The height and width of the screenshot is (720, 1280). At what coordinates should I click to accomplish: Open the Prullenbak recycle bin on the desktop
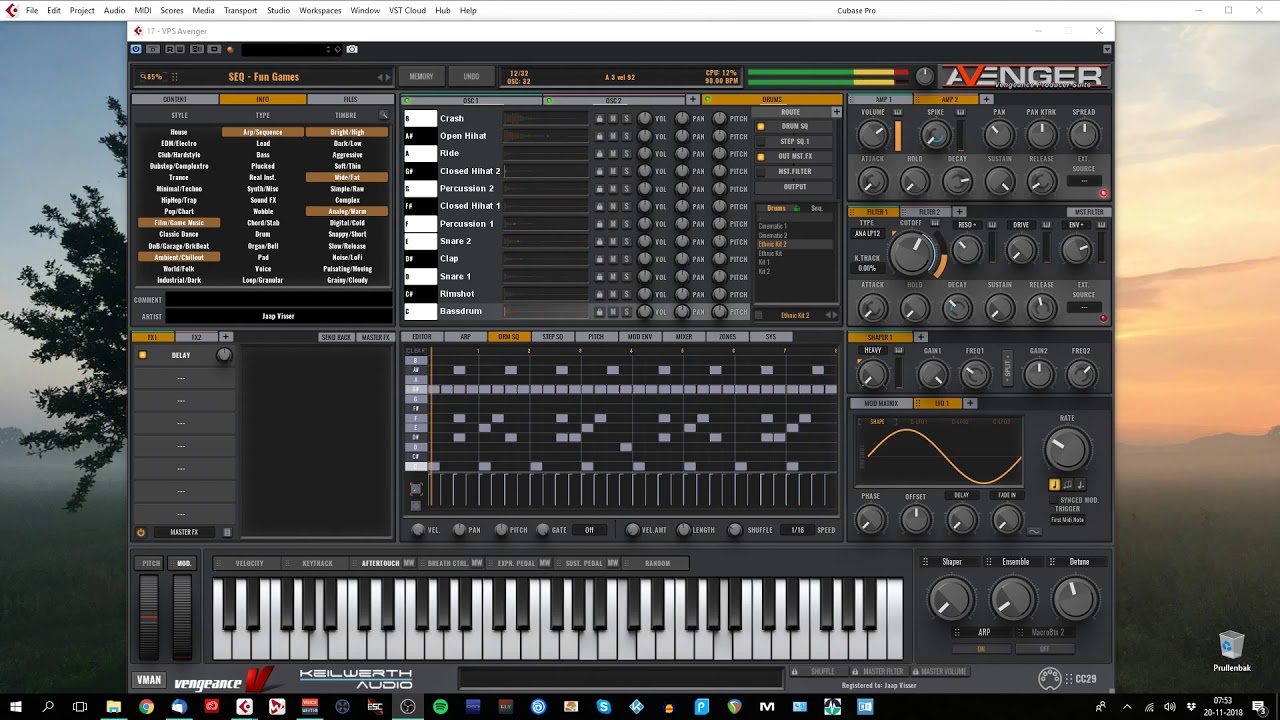click(x=1231, y=652)
